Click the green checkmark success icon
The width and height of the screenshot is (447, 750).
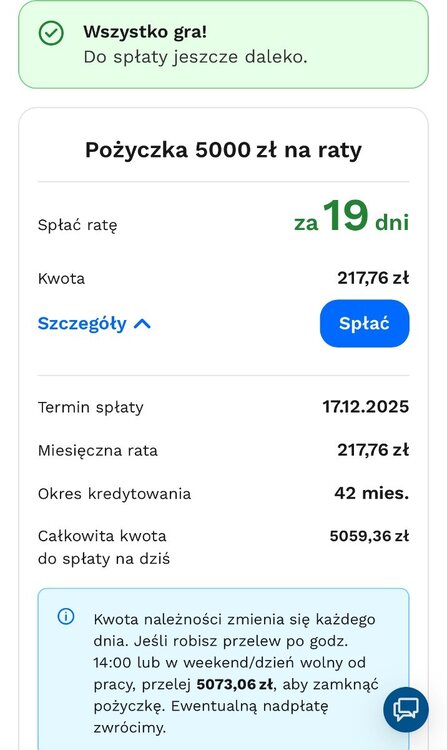[x=51, y=33]
